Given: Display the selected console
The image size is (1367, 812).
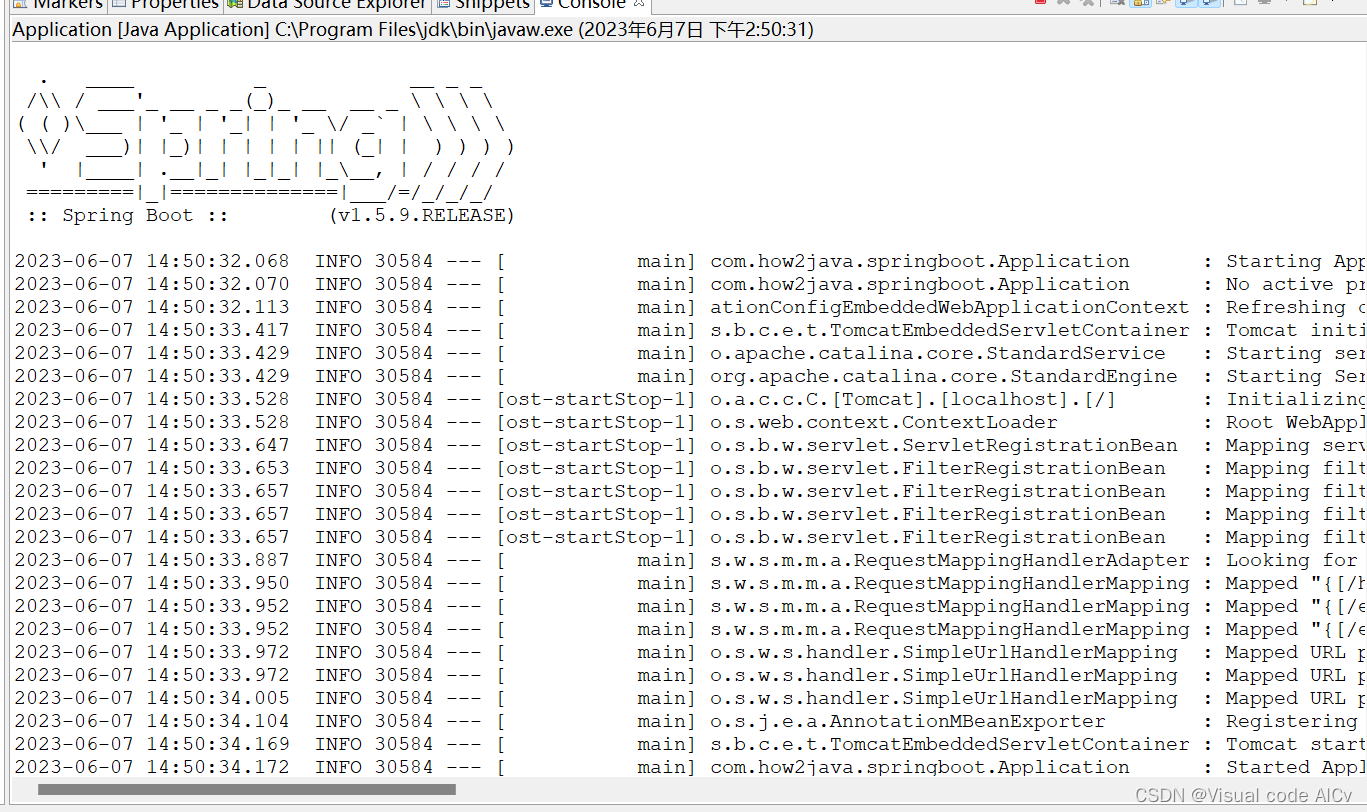Looking at the screenshot, I should (x=1265, y=4).
